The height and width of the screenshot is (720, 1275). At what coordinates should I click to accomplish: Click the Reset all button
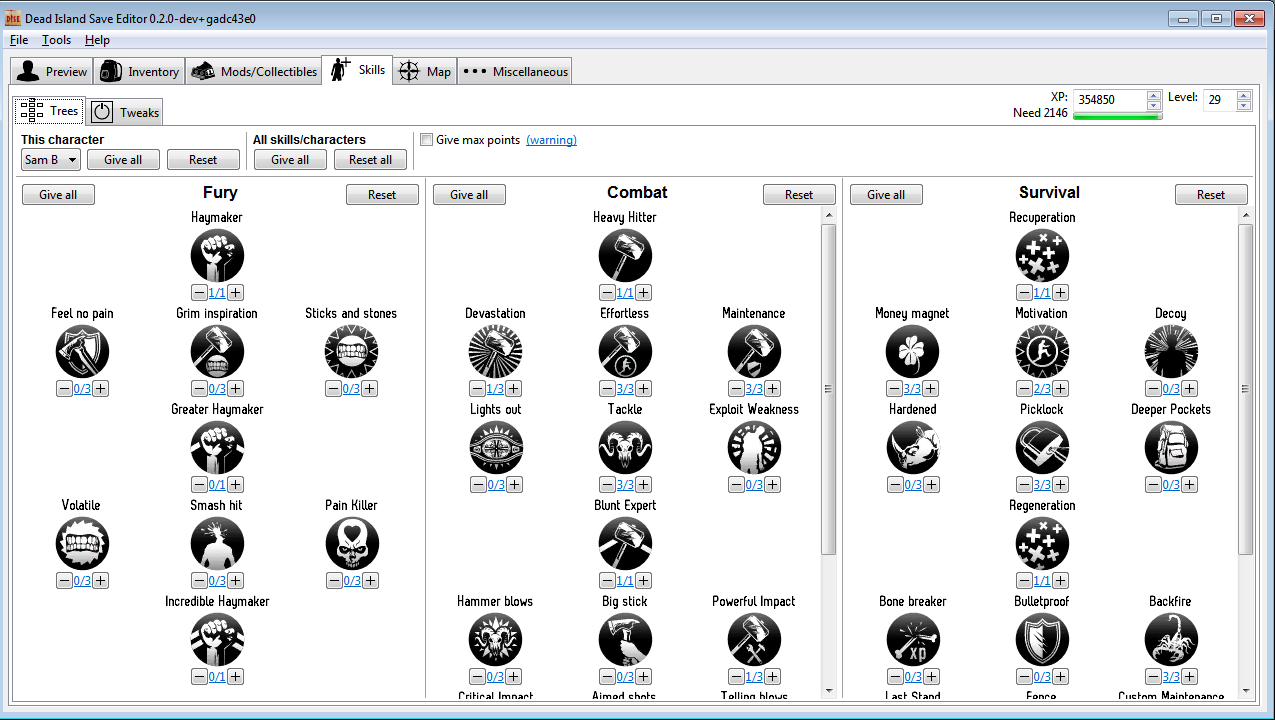pyautogui.click(x=370, y=160)
